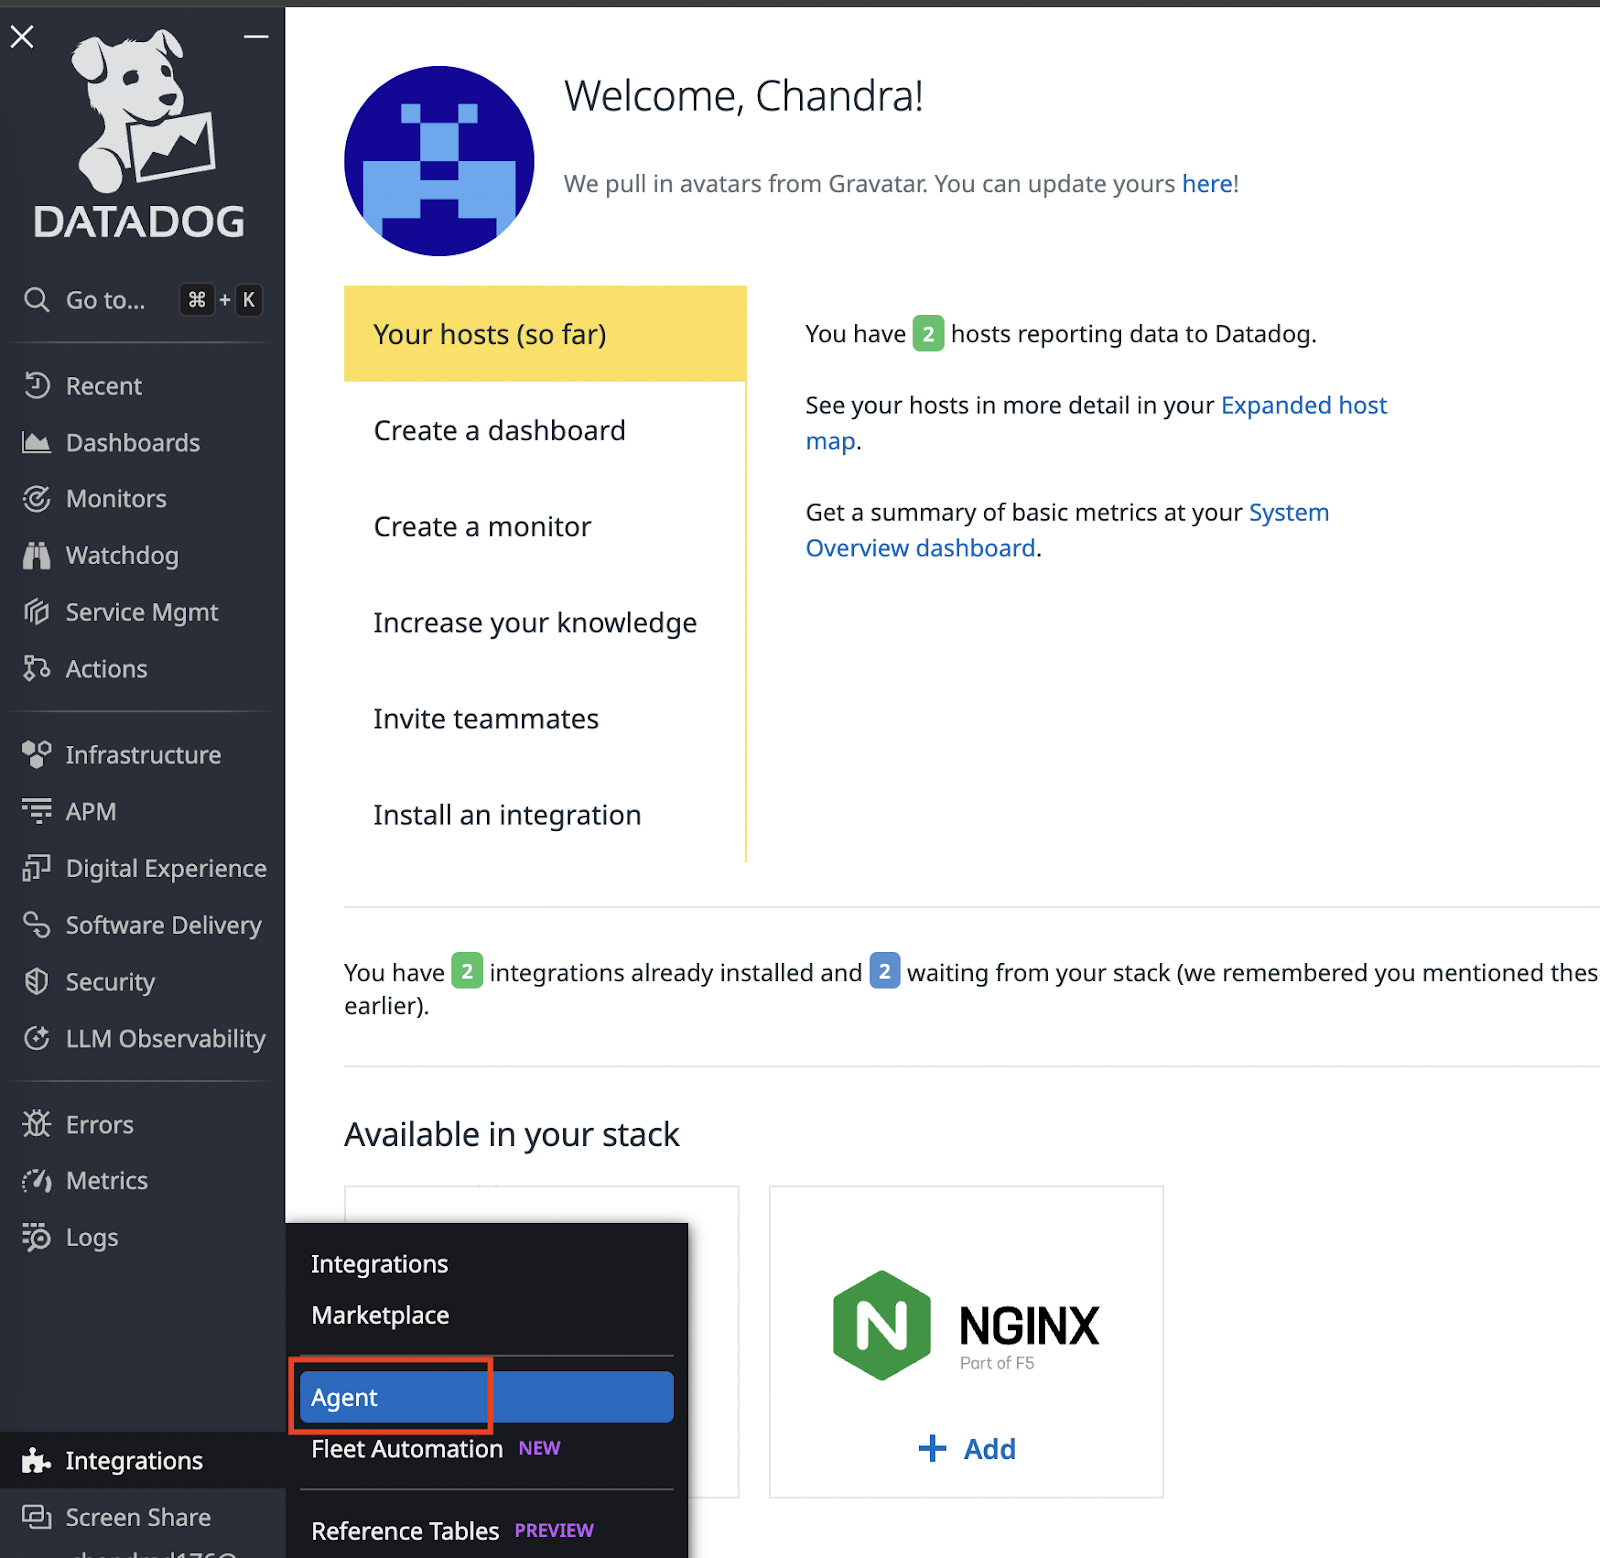Open Recent in the sidebar
The width and height of the screenshot is (1600, 1558).
click(x=104, y=386)
